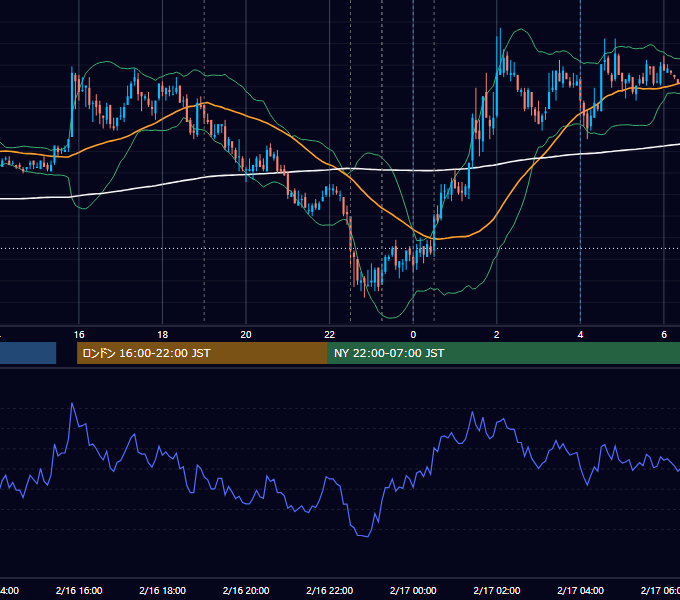The image size is (680, 600).
Task: Click the hour 16 axis label
Action: pyautogui.click(x=79, y=335)
